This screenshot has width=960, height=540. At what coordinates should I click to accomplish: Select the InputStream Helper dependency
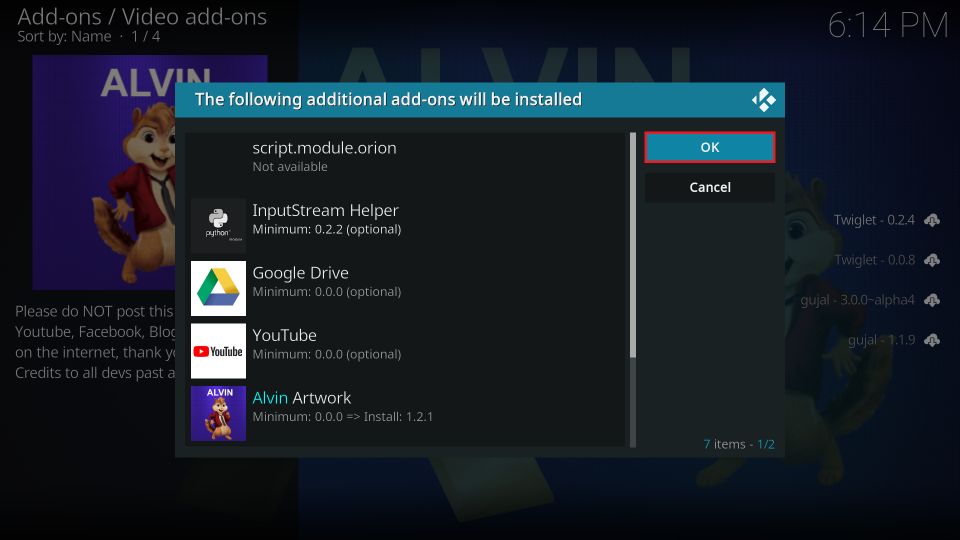pyautogui.click(x=407, y=226)
